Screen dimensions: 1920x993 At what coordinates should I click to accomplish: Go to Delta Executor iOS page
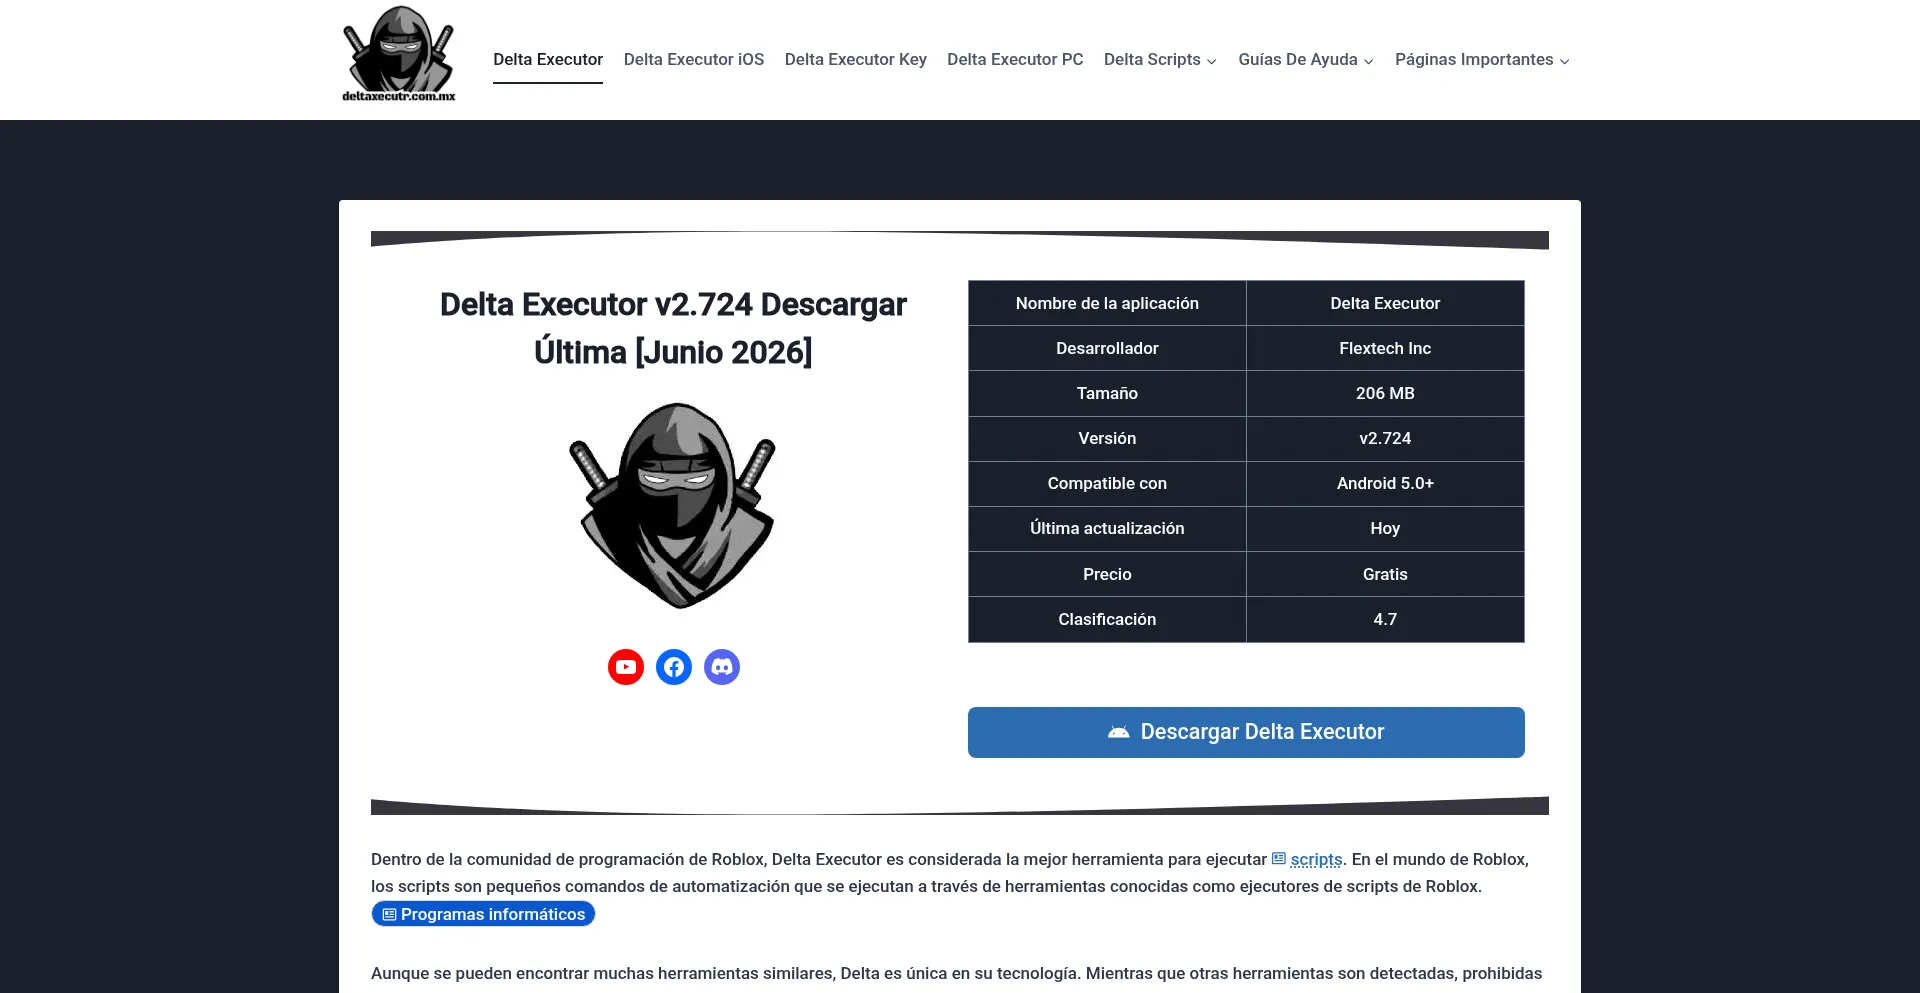coord(694,60)
